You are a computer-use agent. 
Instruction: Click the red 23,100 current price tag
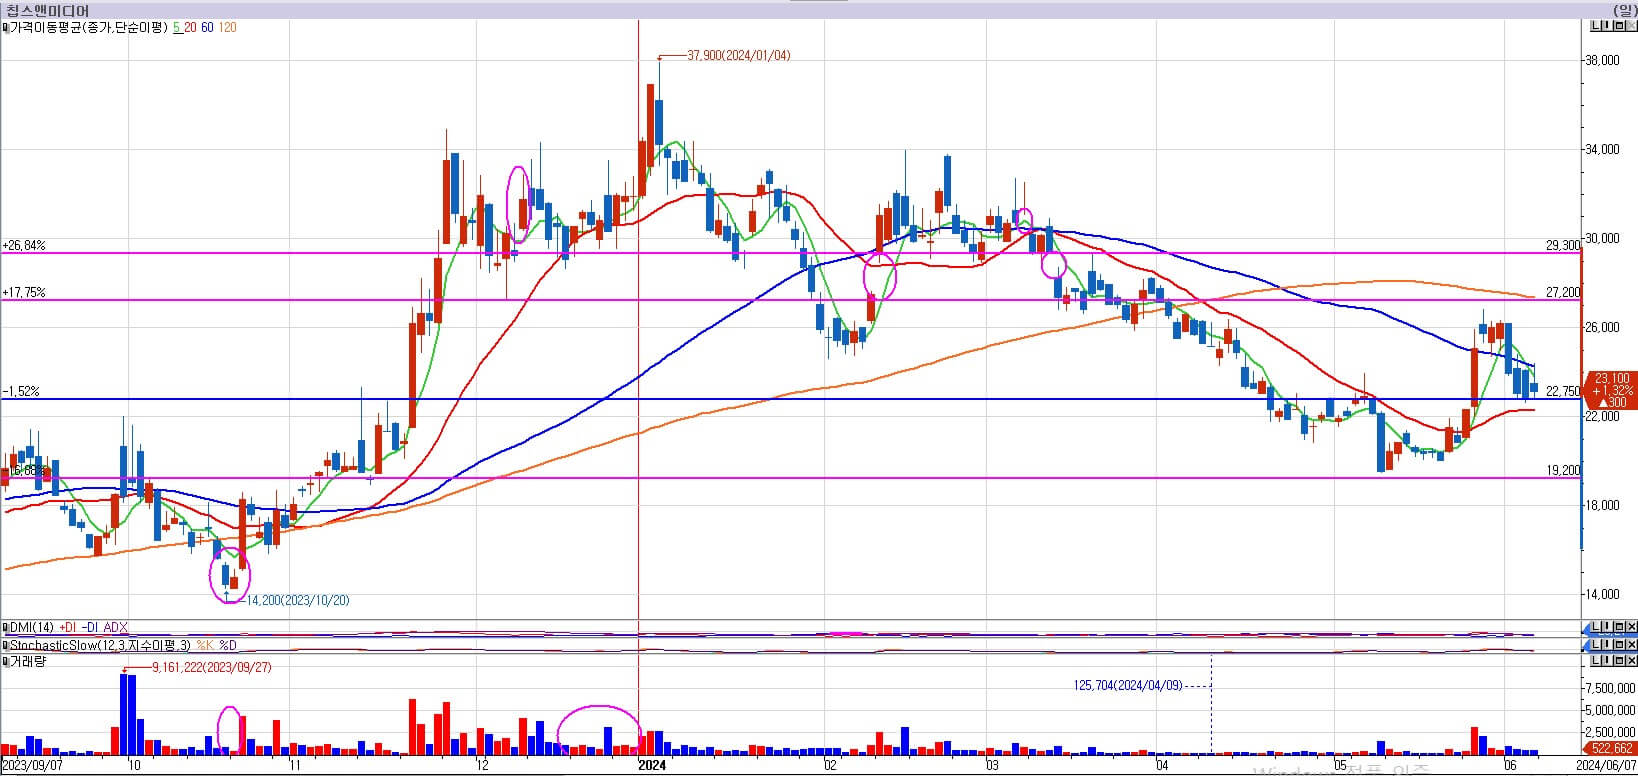tap(1610, 390)
